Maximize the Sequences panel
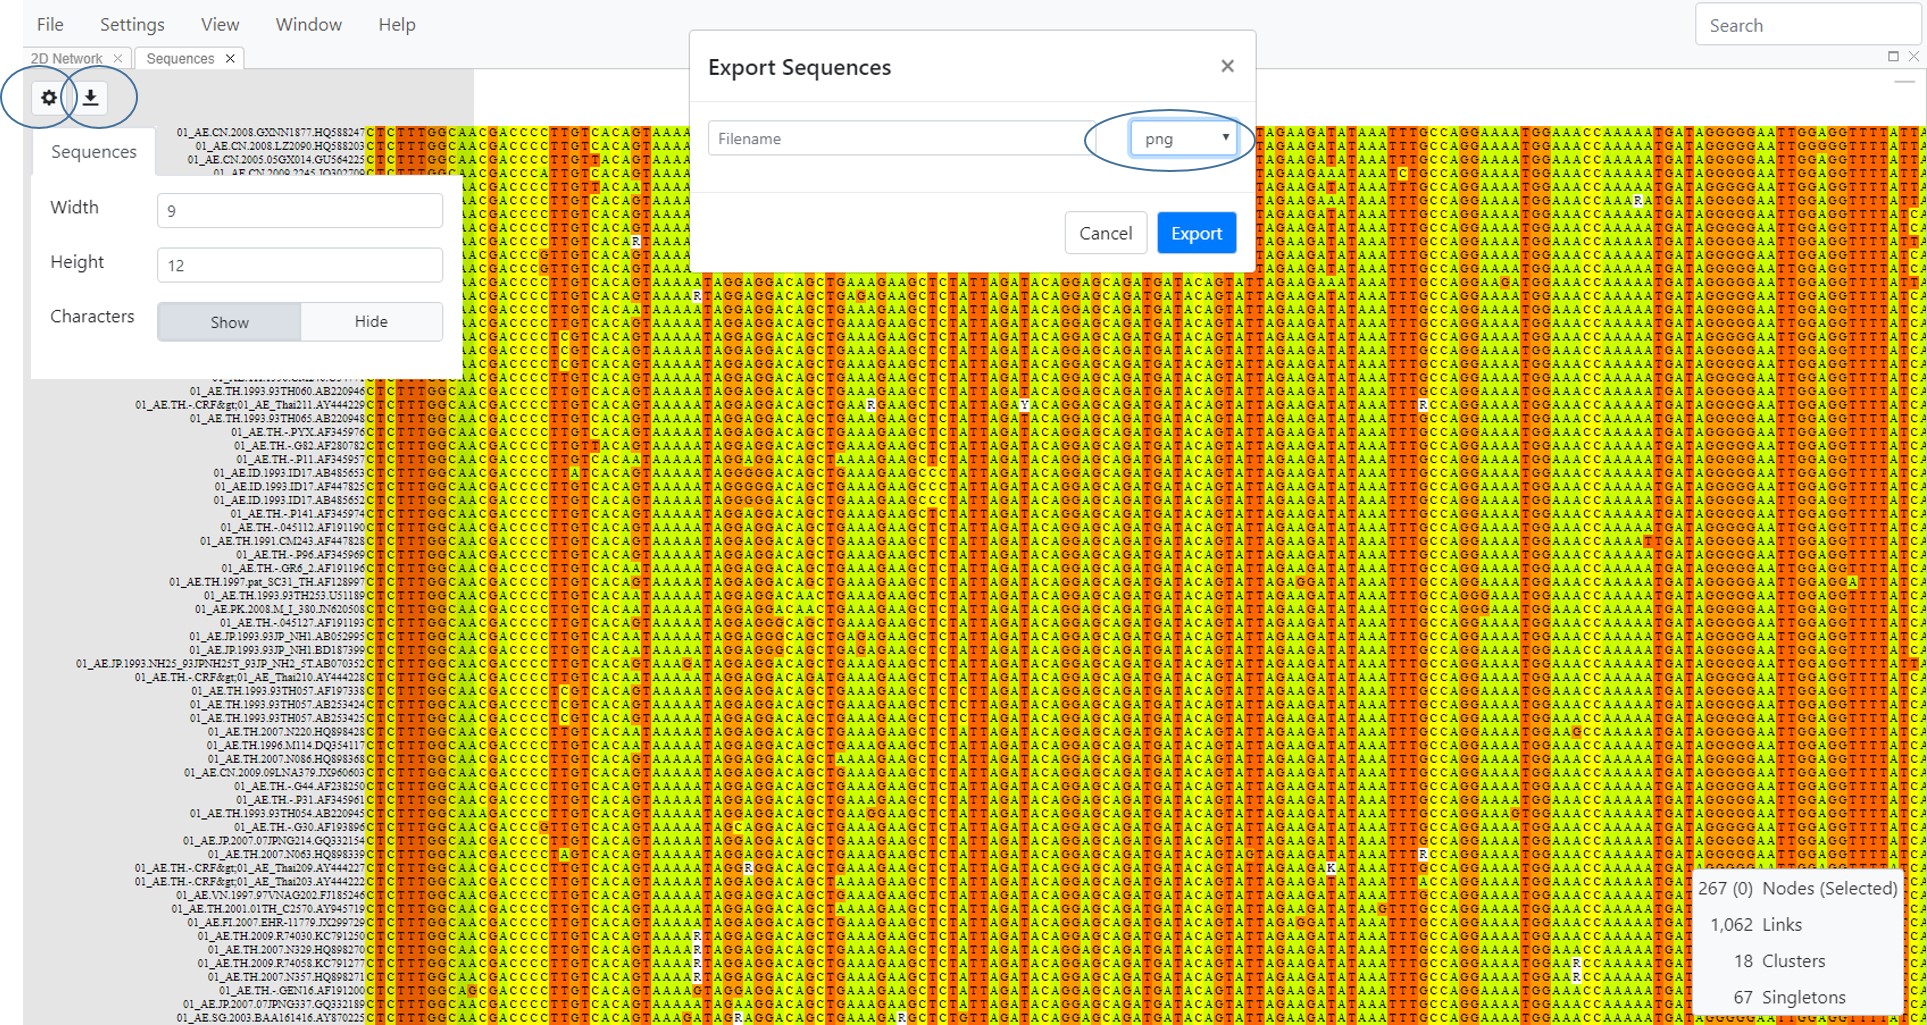Image resolution: width=1927 pixels, height=1025 pixels. coord(1893,57)
